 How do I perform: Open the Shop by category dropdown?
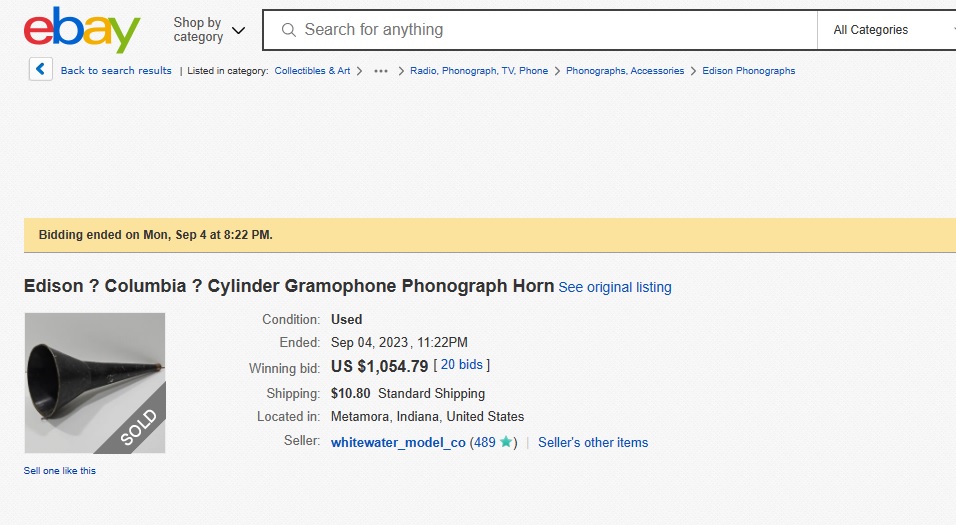(208, 30)
